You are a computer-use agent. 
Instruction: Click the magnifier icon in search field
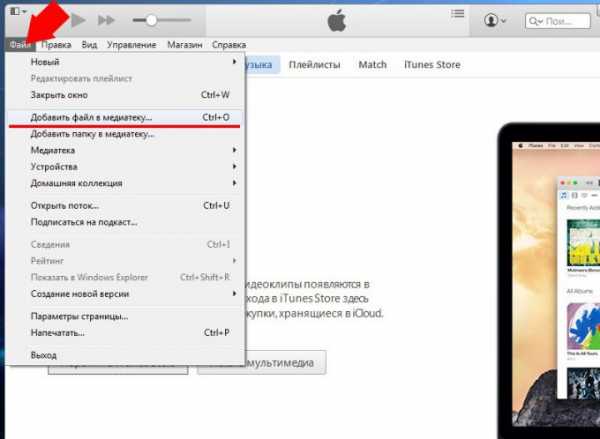(x=531, y=20)
